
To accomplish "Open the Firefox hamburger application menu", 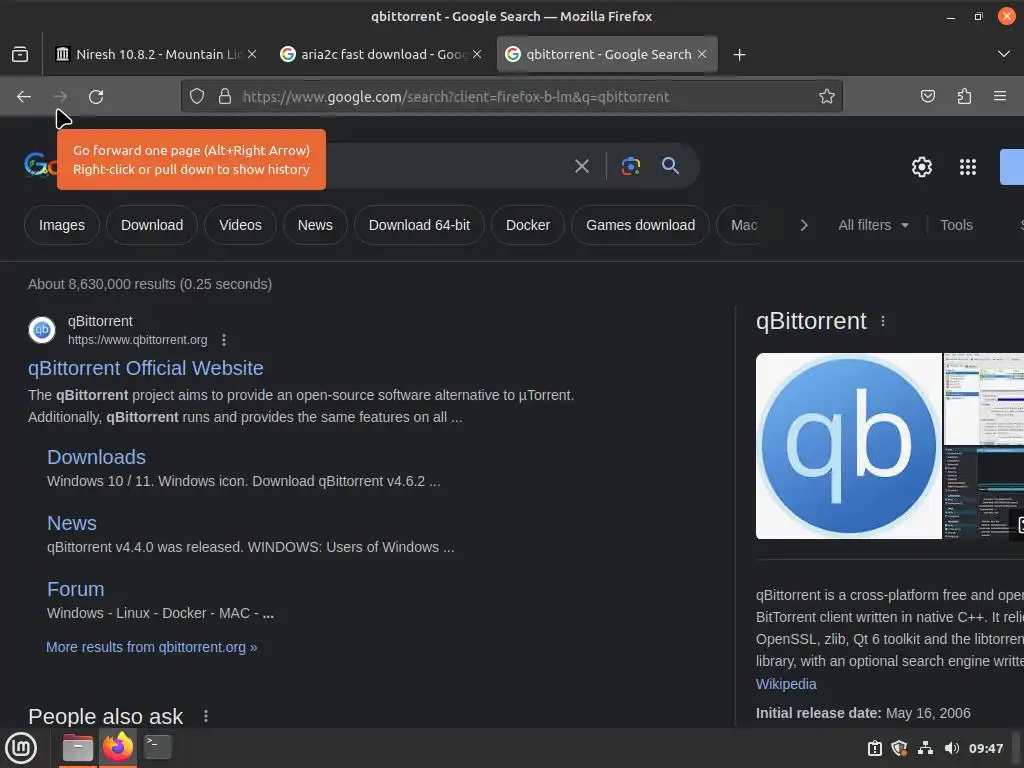I will pos(1000,97).
